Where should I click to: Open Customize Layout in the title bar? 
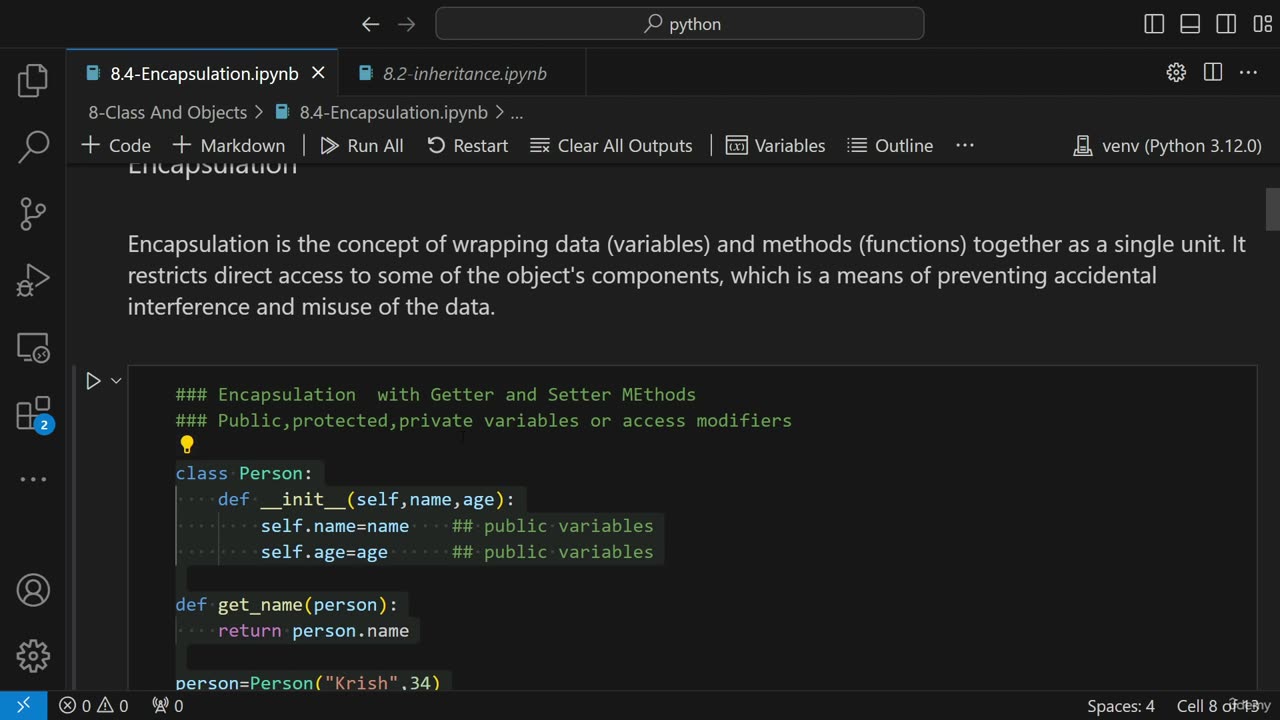(x=1262, y=24)
